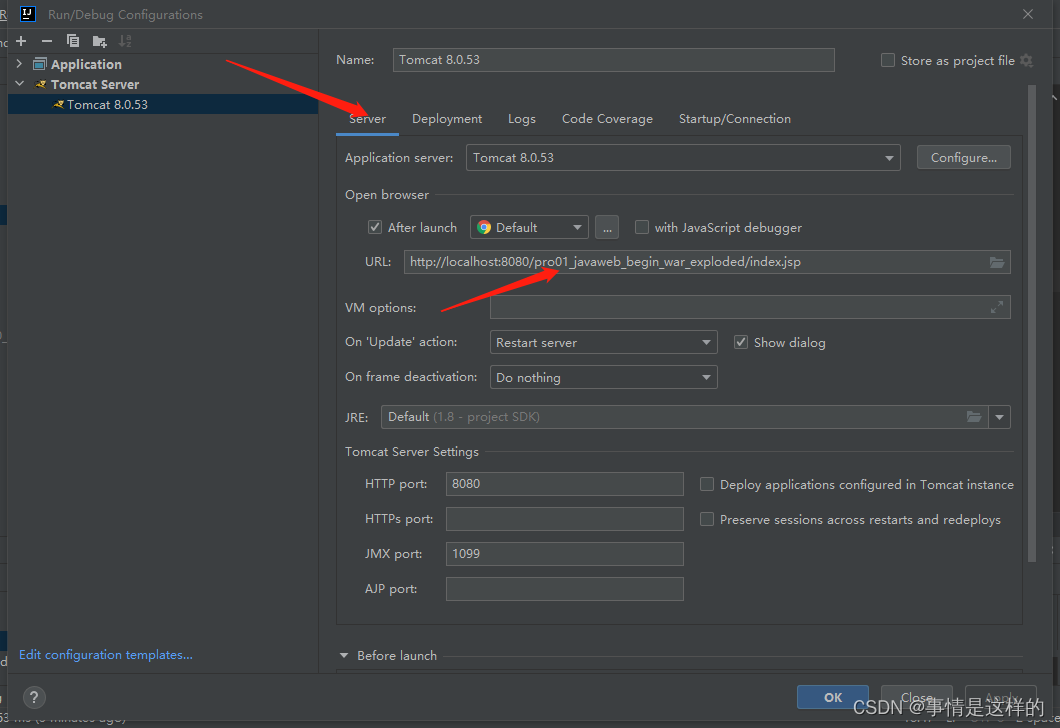Click the browse folder icon in URL field
Image resolution: width=1060 pixels, height=728 pixels.
pos(996,262)
